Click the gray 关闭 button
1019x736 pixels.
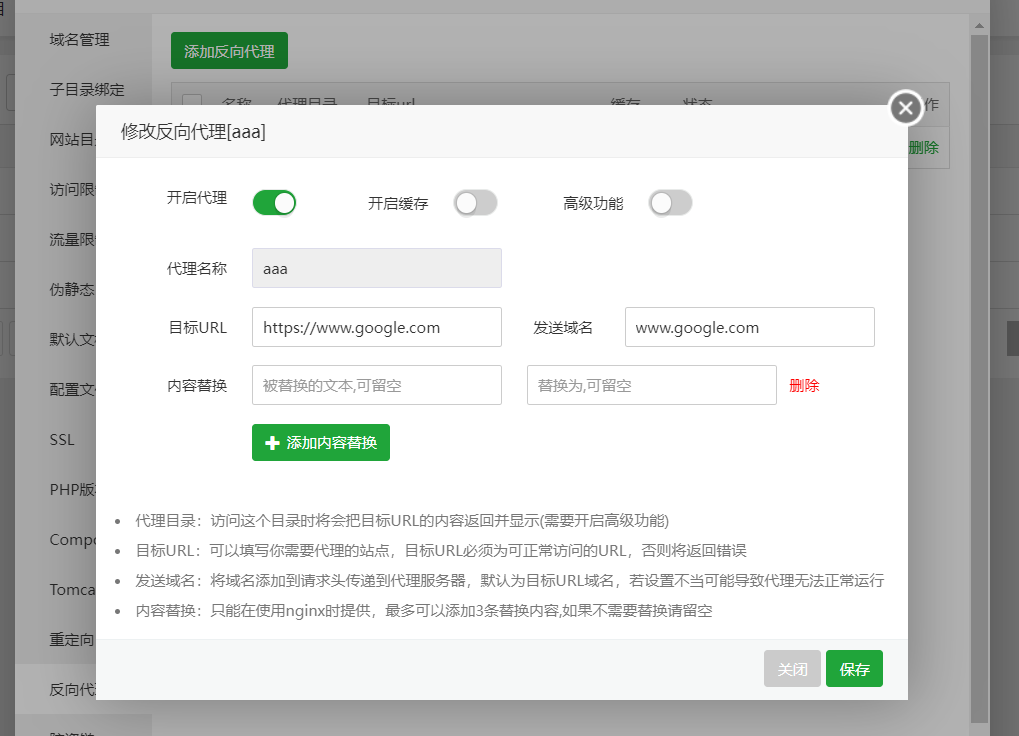792,669
